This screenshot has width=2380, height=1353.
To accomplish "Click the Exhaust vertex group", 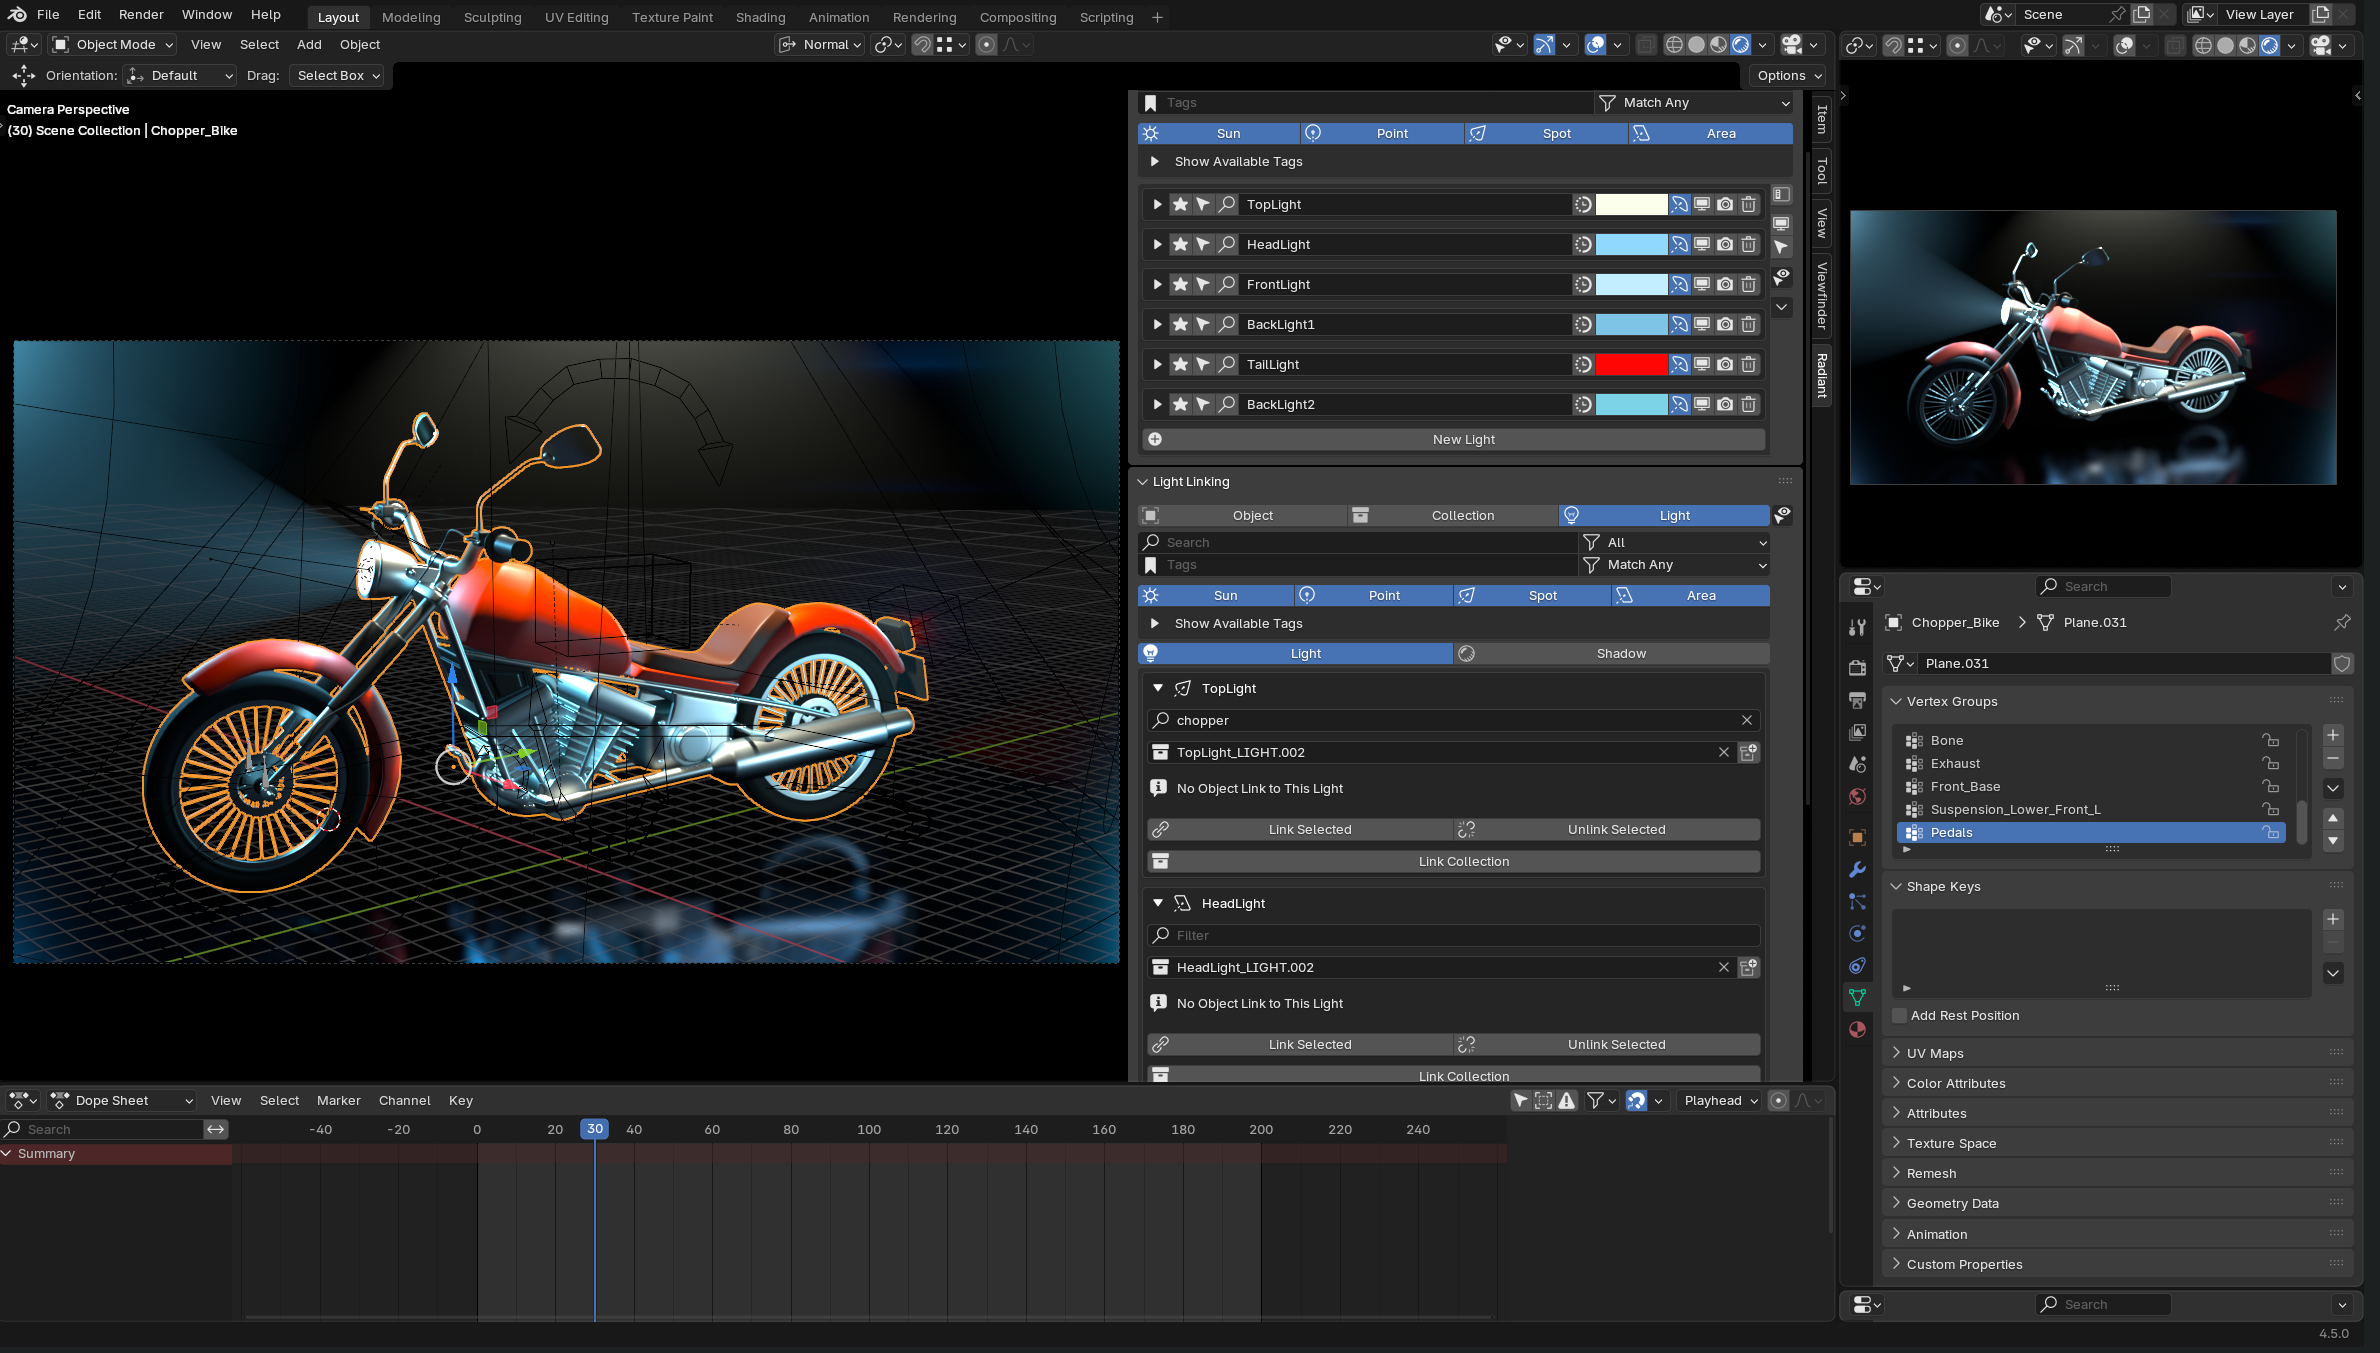I will click(1954, 763).
